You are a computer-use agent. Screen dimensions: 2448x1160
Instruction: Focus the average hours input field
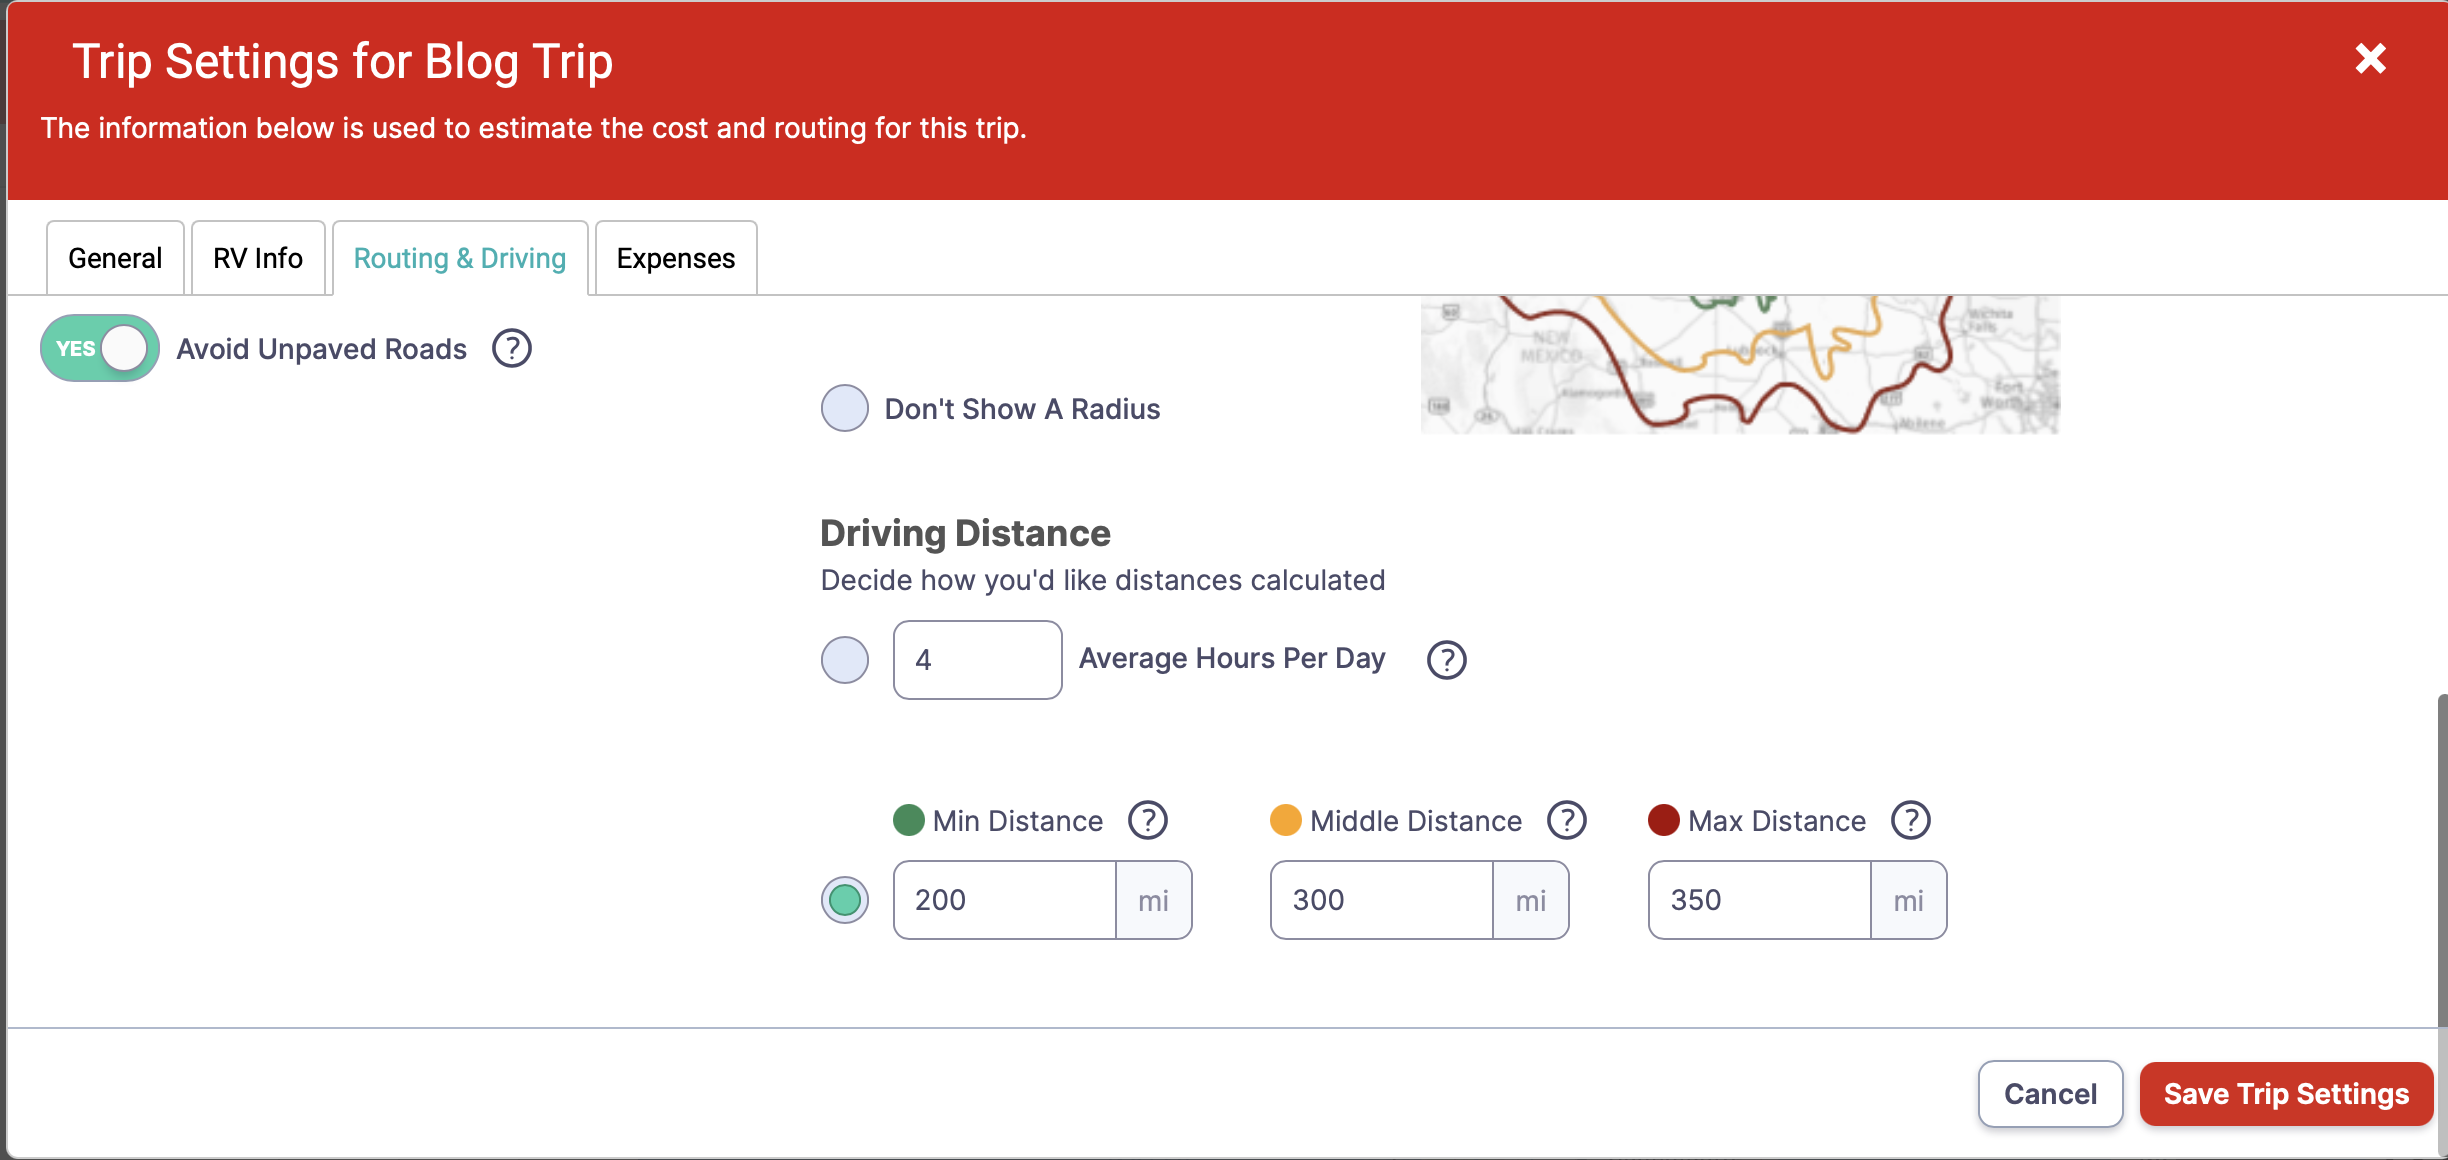point(977,660)
